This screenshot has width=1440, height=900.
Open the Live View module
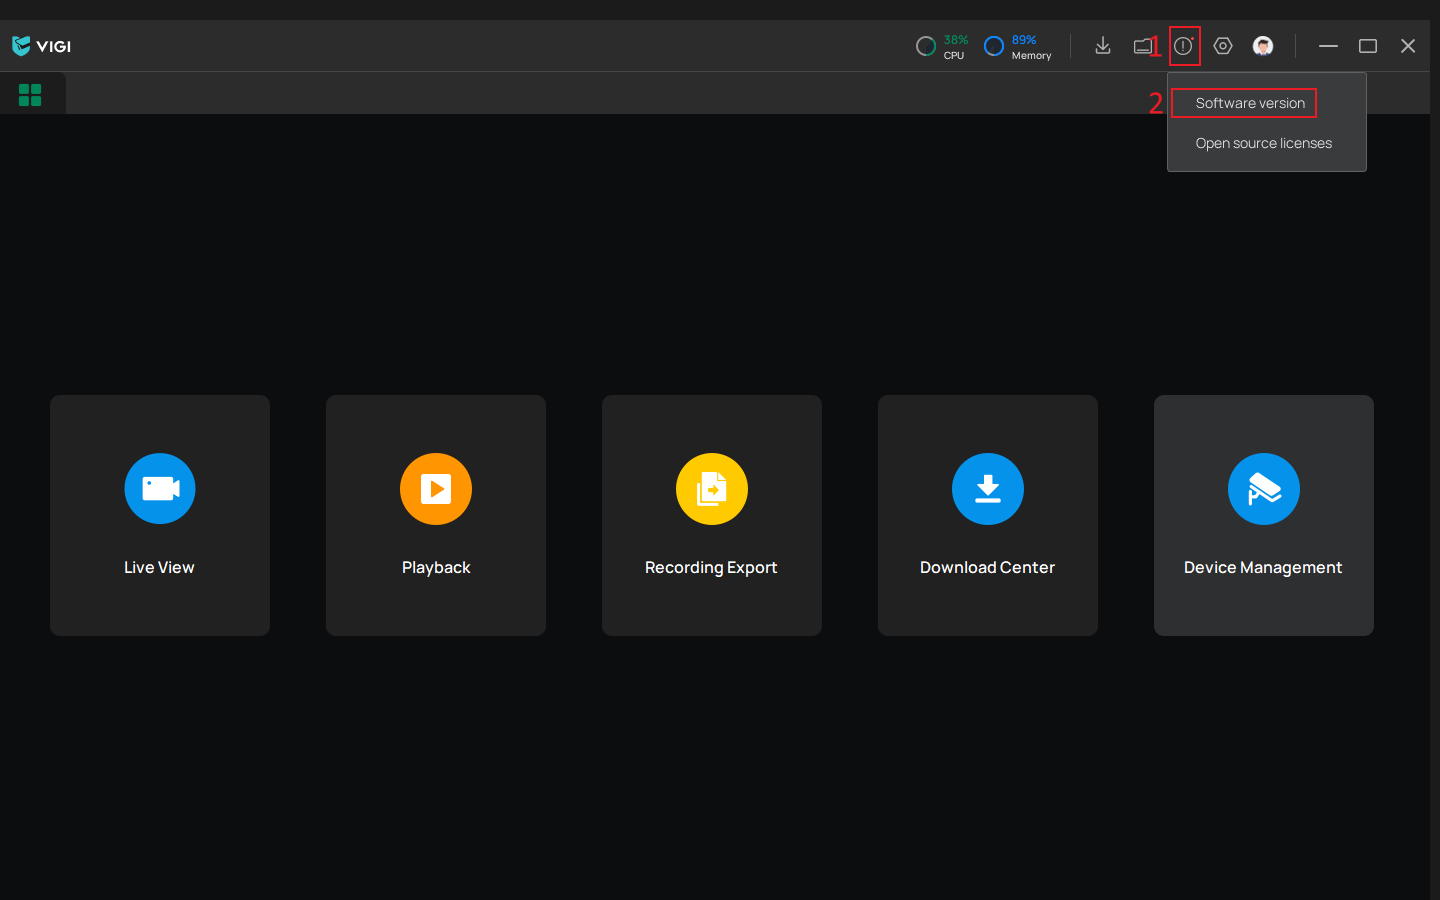160,515
